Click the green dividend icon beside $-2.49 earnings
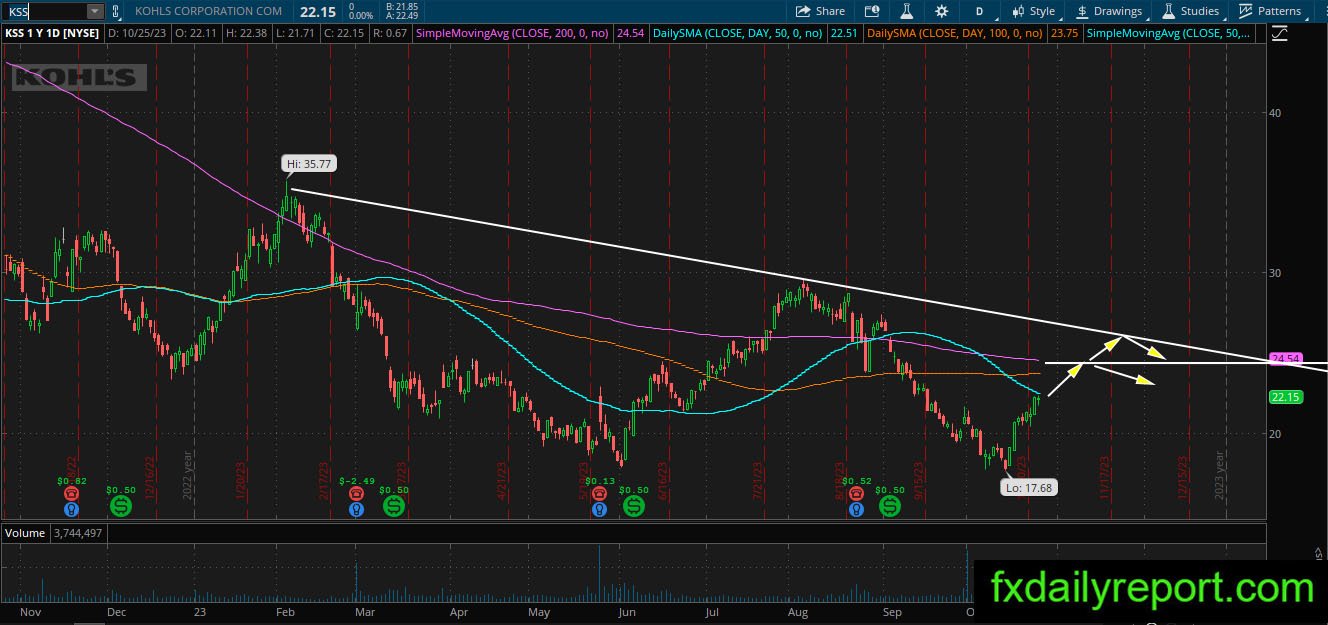 pyautogui.click(x=395, y=506)
